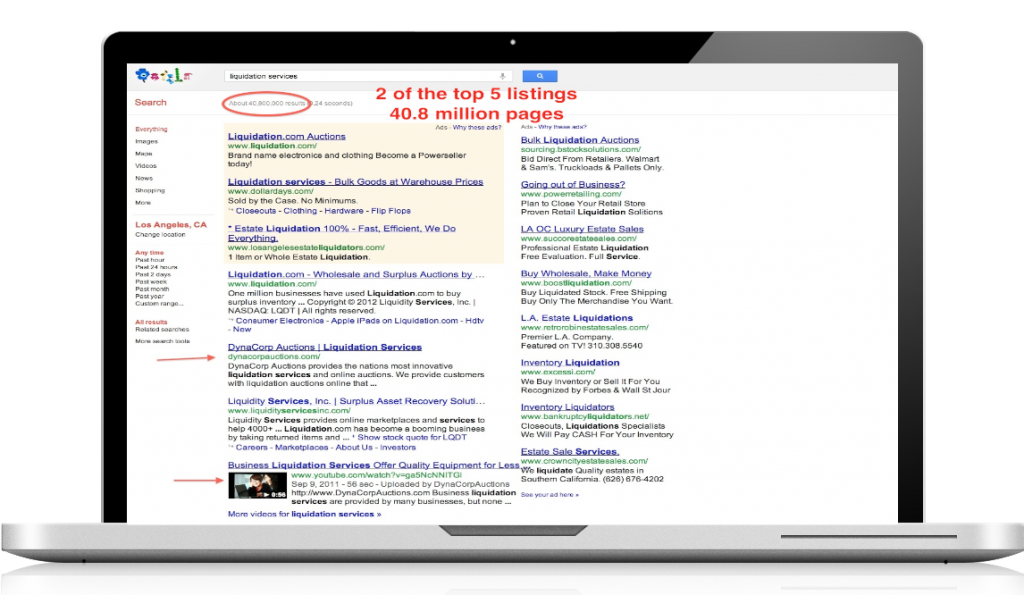Image resolution: width=1024 pixels, height=595 pixels.
Task: Click More videos for liquidation services
Action: [304, 515]
